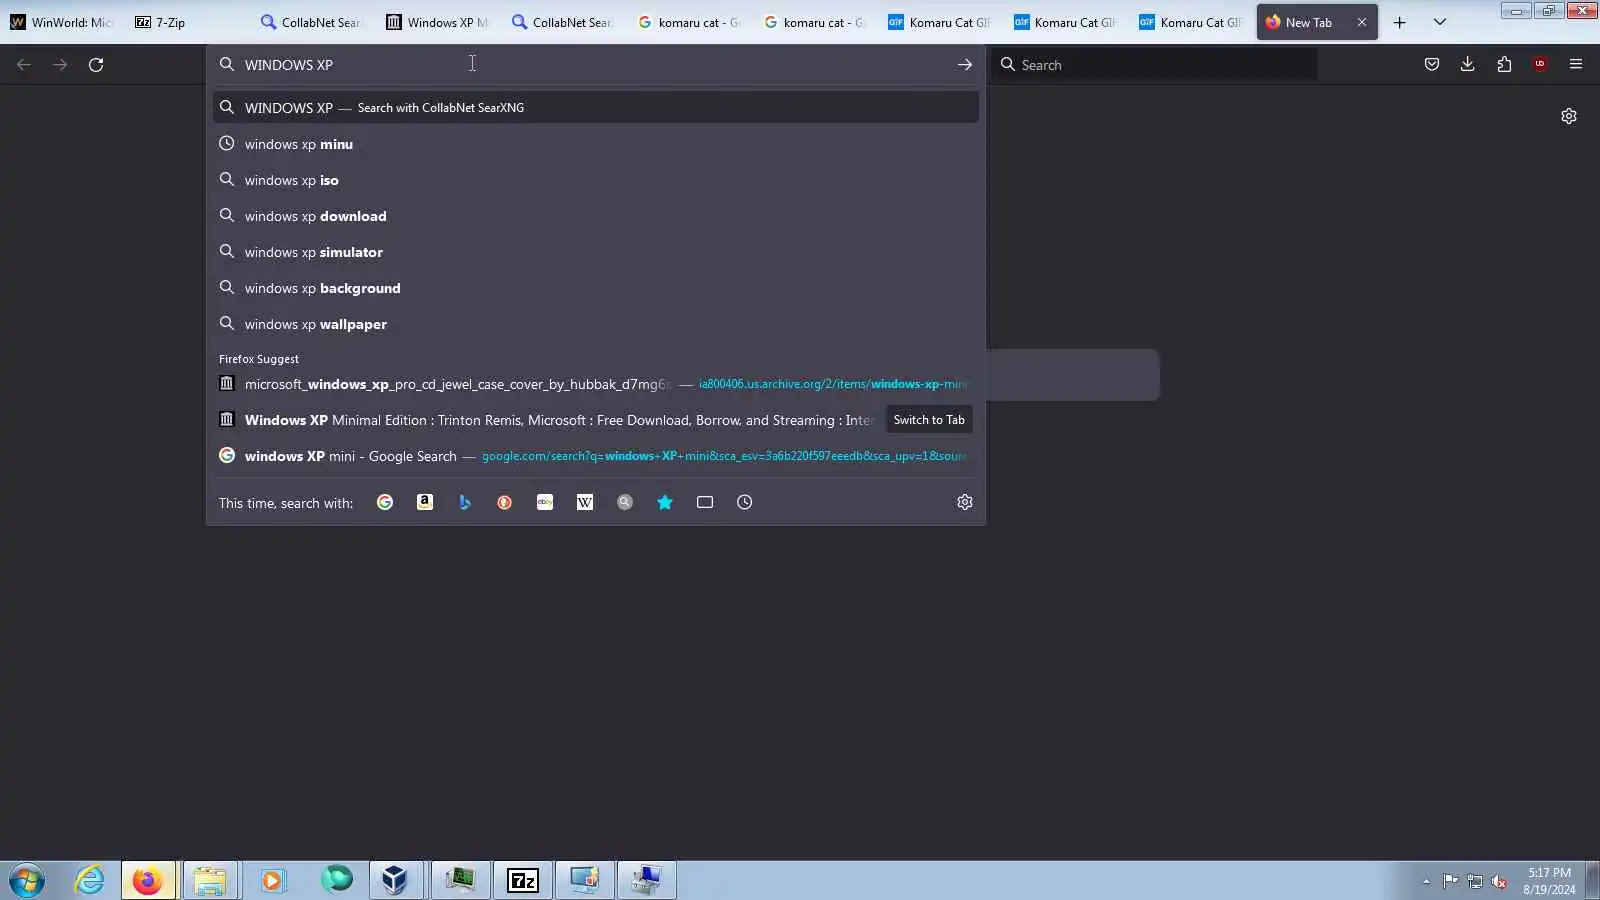Open the Action Center flag icon

click(x=1450, y=881)
